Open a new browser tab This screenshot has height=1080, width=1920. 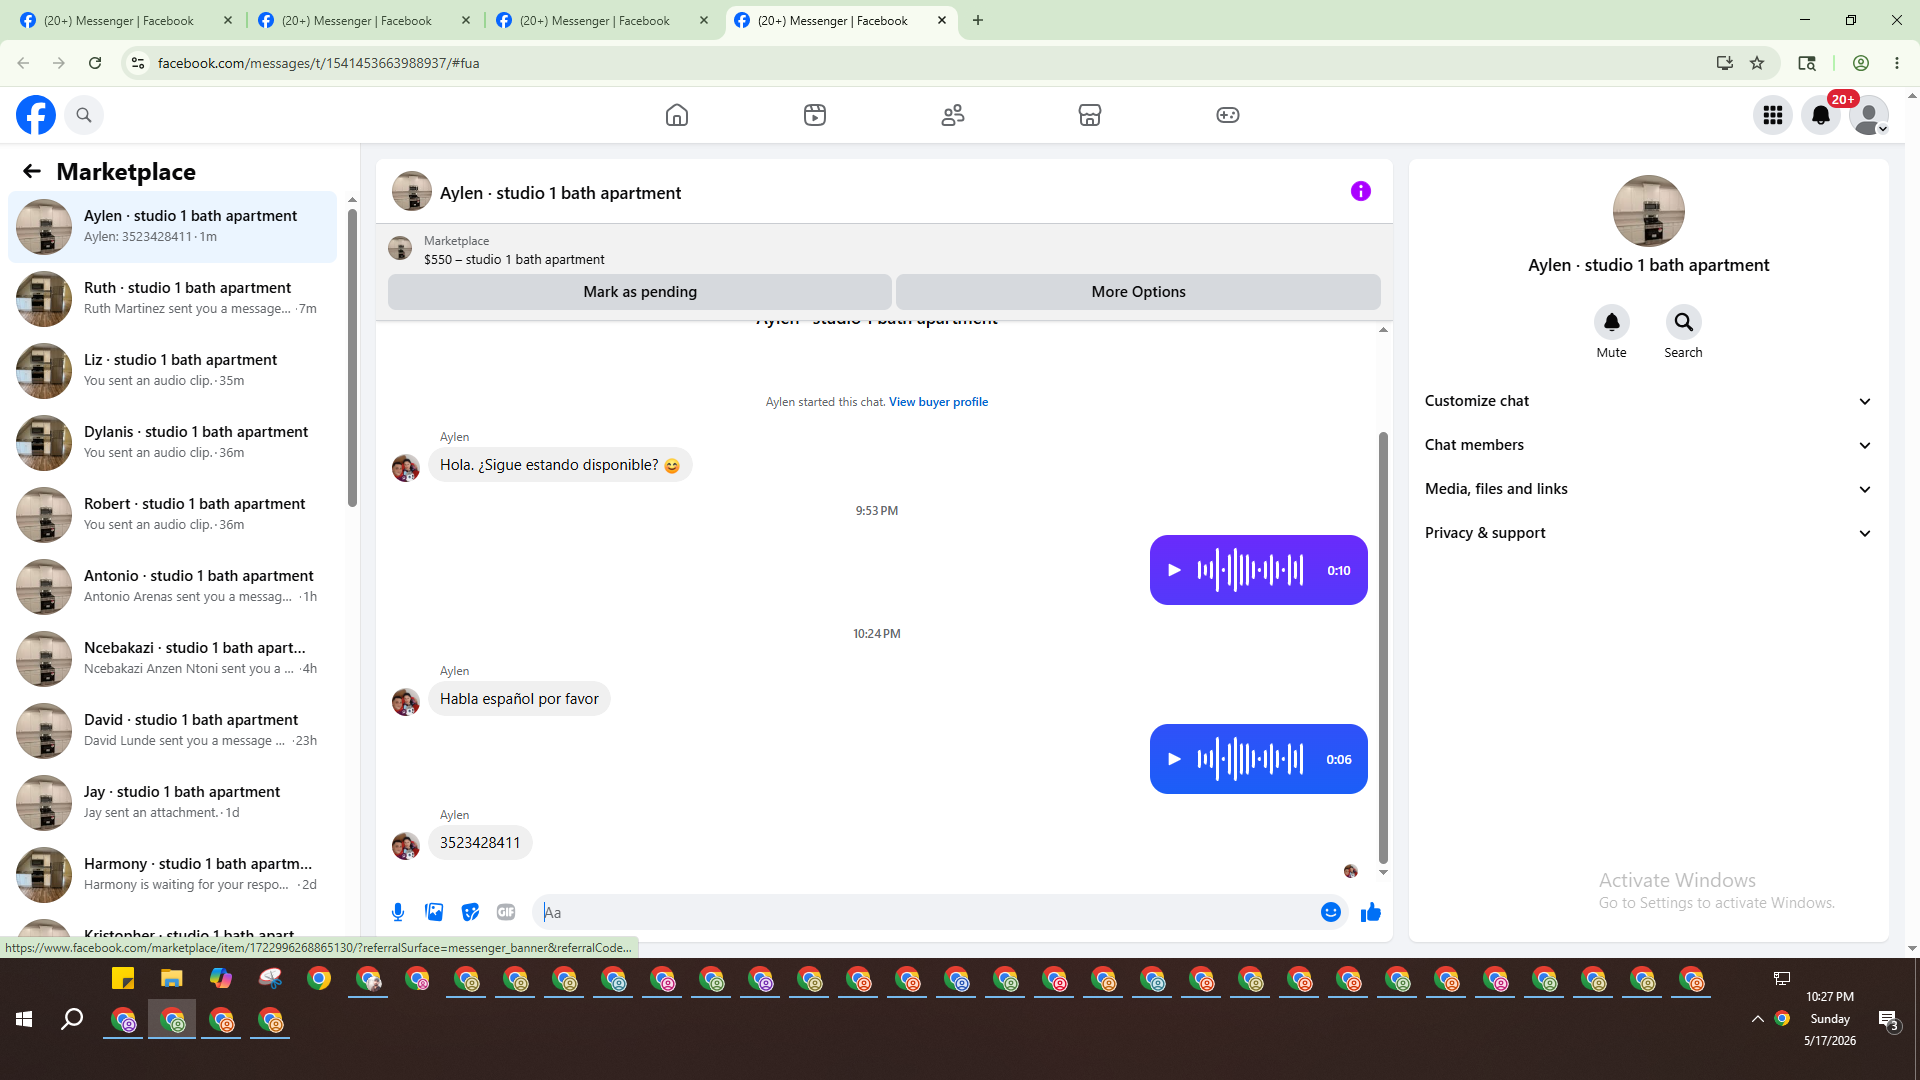click(978, 20)
